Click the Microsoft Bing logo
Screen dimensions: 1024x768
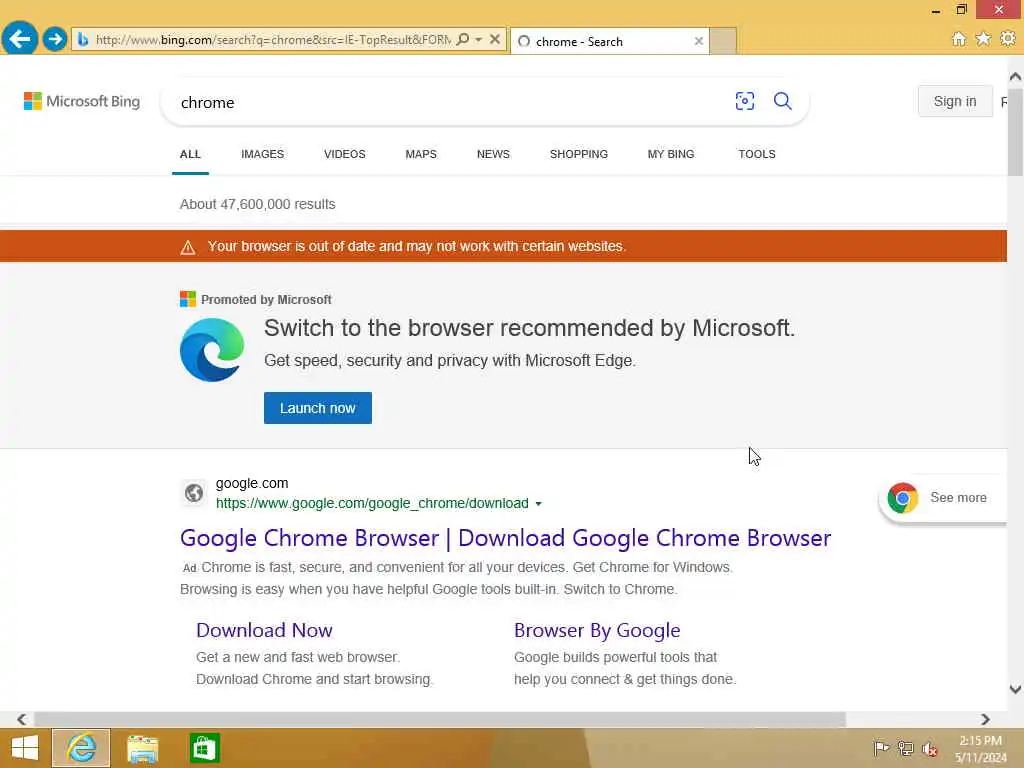coord(82,101)
